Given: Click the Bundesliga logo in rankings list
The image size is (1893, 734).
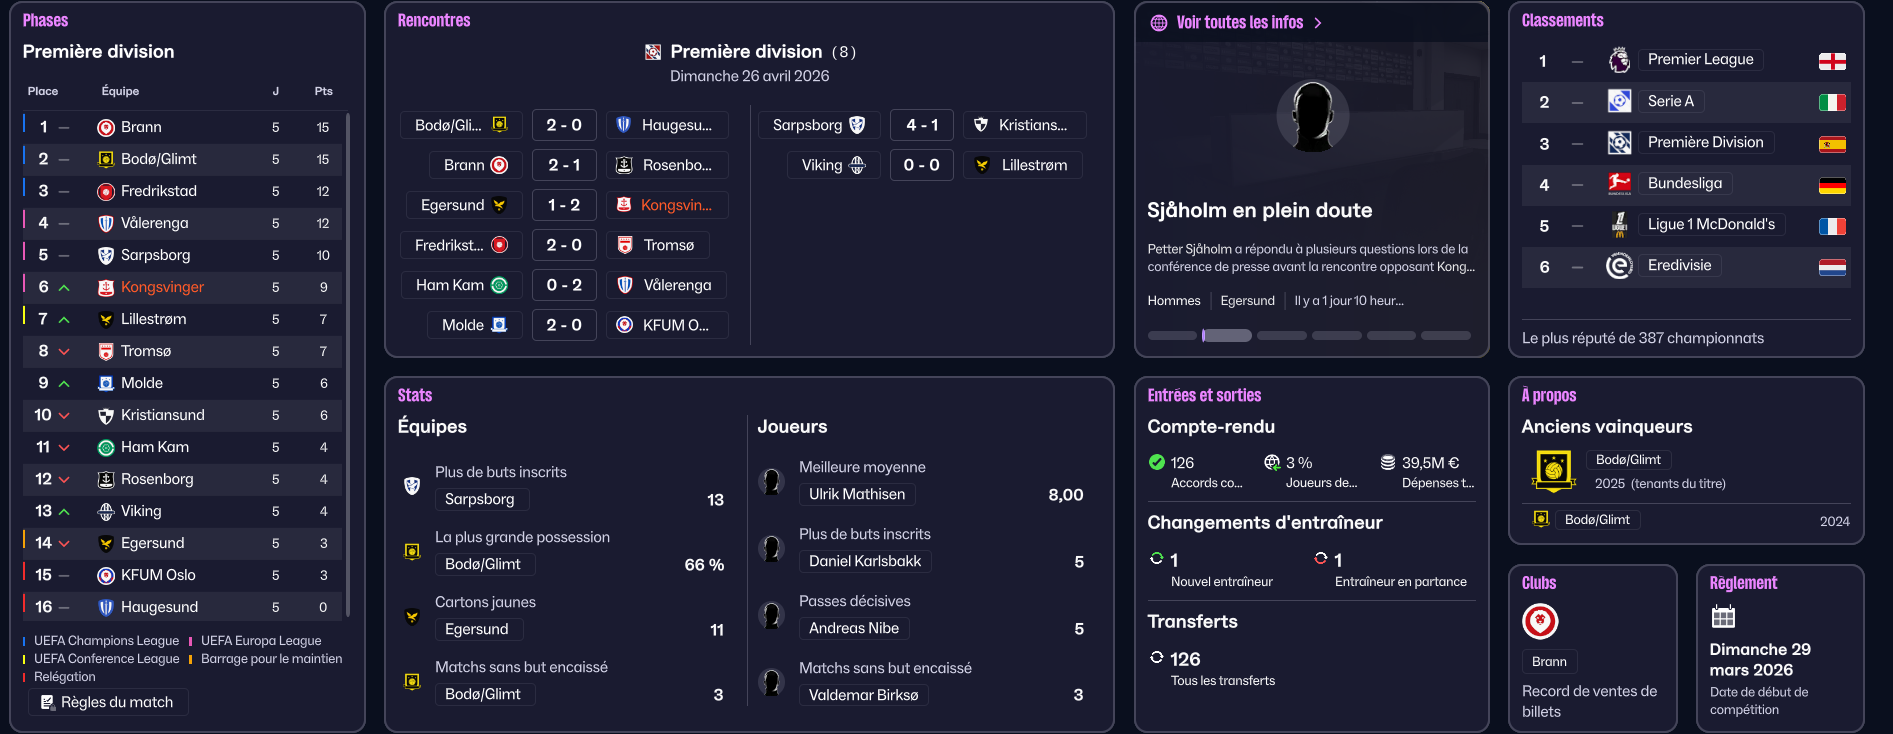Looking at the screenshot, I should (x=1619, y=184).
